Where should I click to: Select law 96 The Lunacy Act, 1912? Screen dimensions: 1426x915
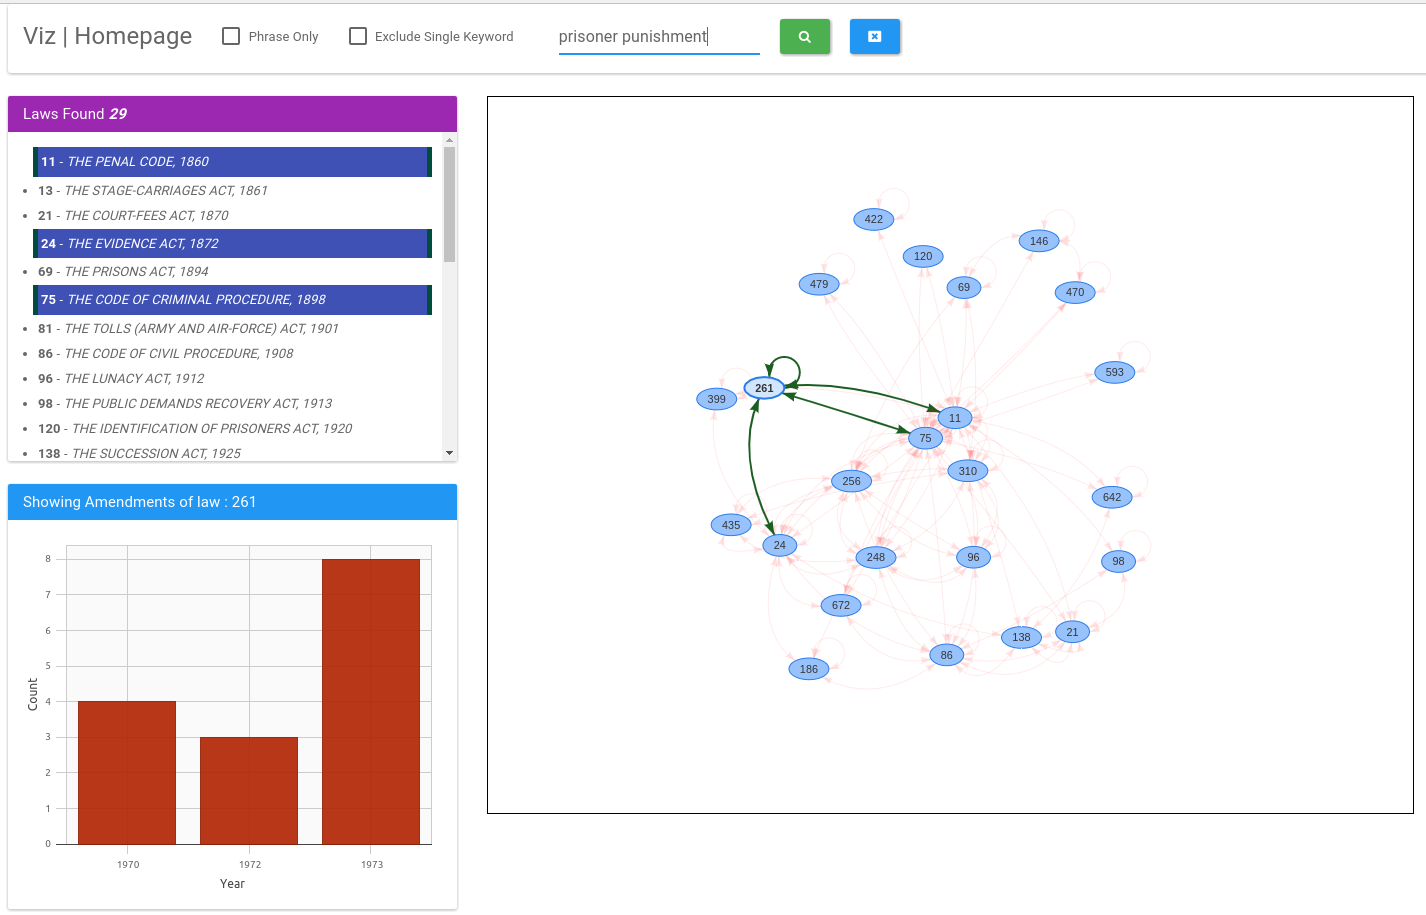[121, 378]
